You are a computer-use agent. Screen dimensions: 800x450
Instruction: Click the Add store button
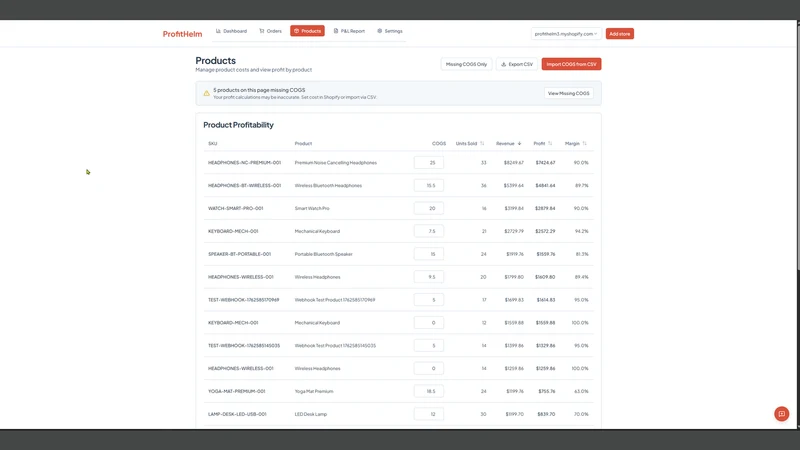coord(619,34)
